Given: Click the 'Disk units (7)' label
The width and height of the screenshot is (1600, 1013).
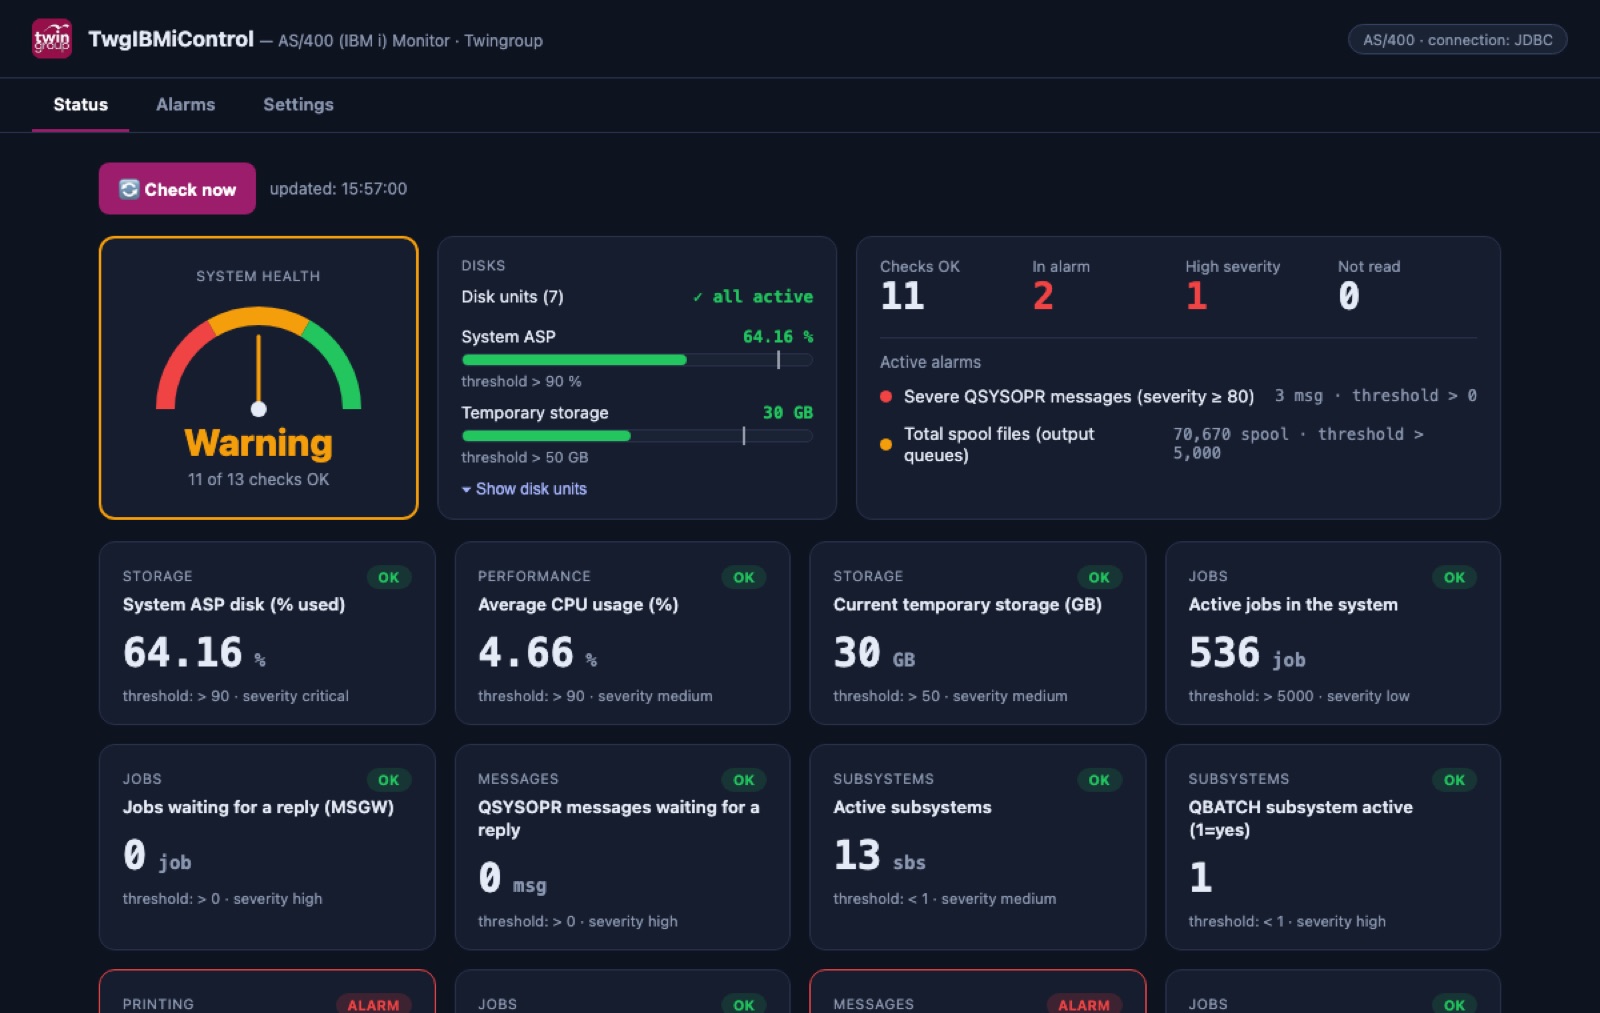Looking at the screenshot, I should 512,297.
